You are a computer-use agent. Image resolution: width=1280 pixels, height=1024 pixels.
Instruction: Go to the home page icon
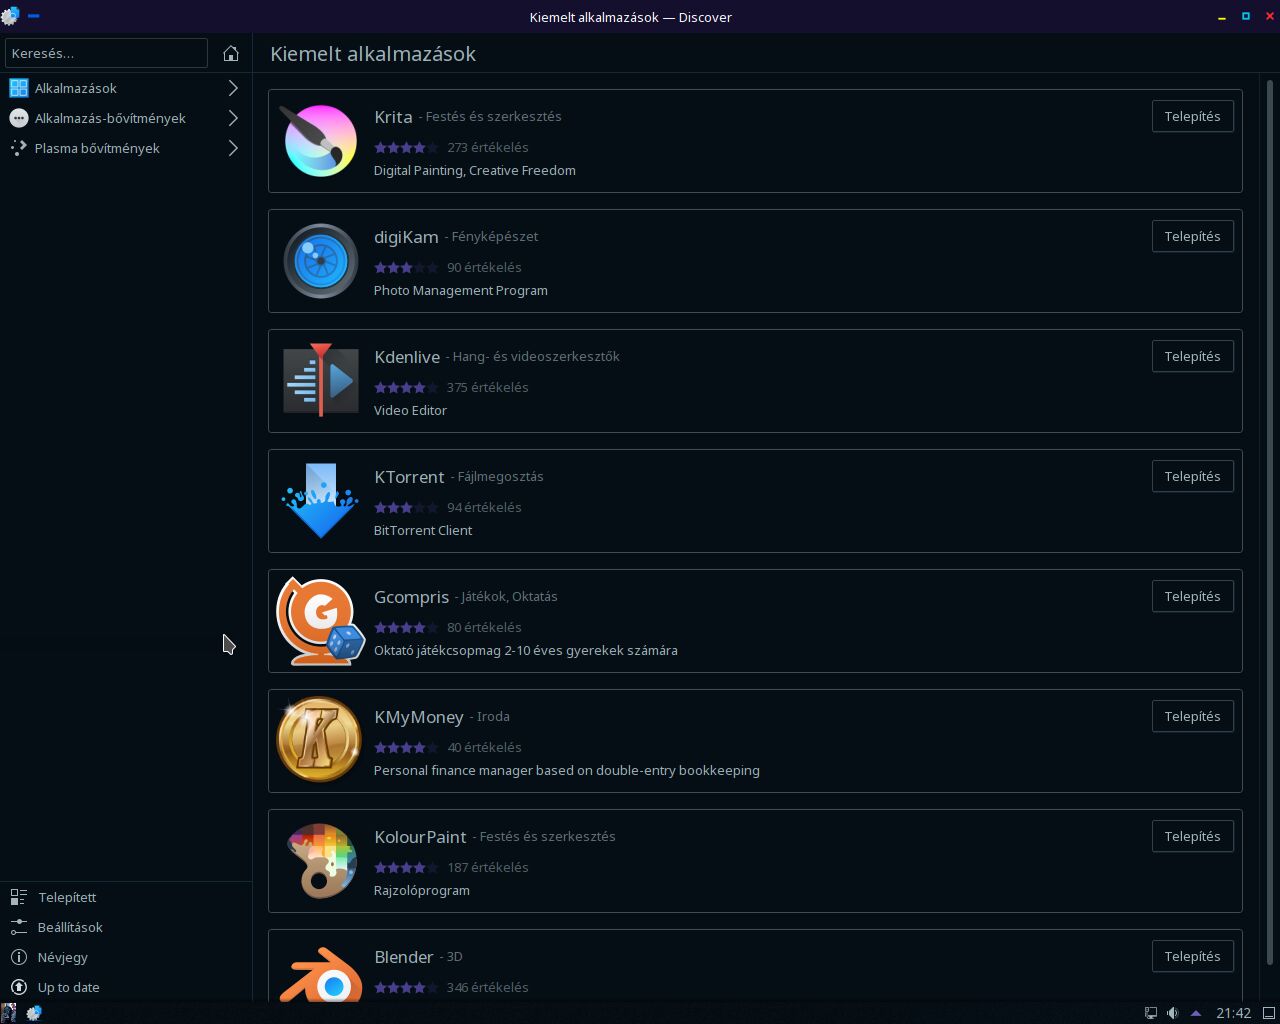click(x=231, y=53)
